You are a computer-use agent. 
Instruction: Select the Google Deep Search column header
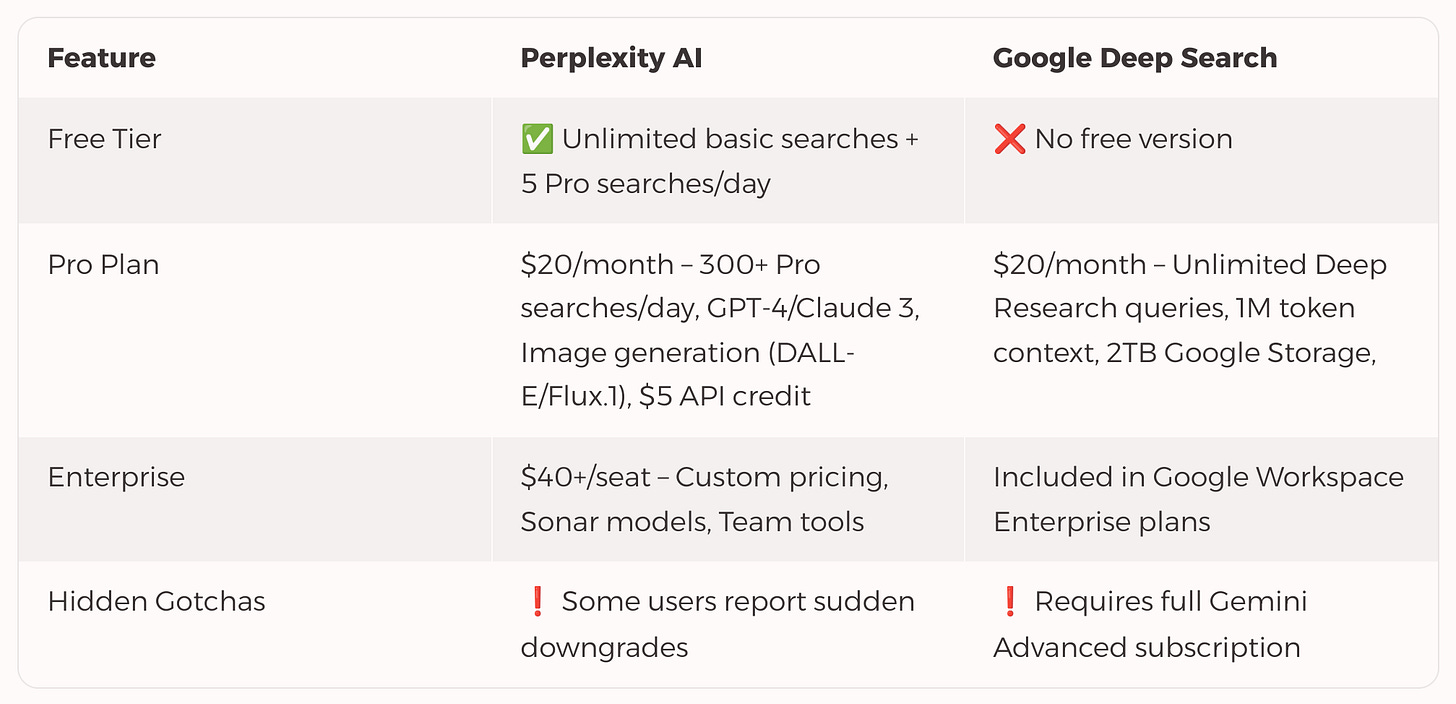(1135, 58)
